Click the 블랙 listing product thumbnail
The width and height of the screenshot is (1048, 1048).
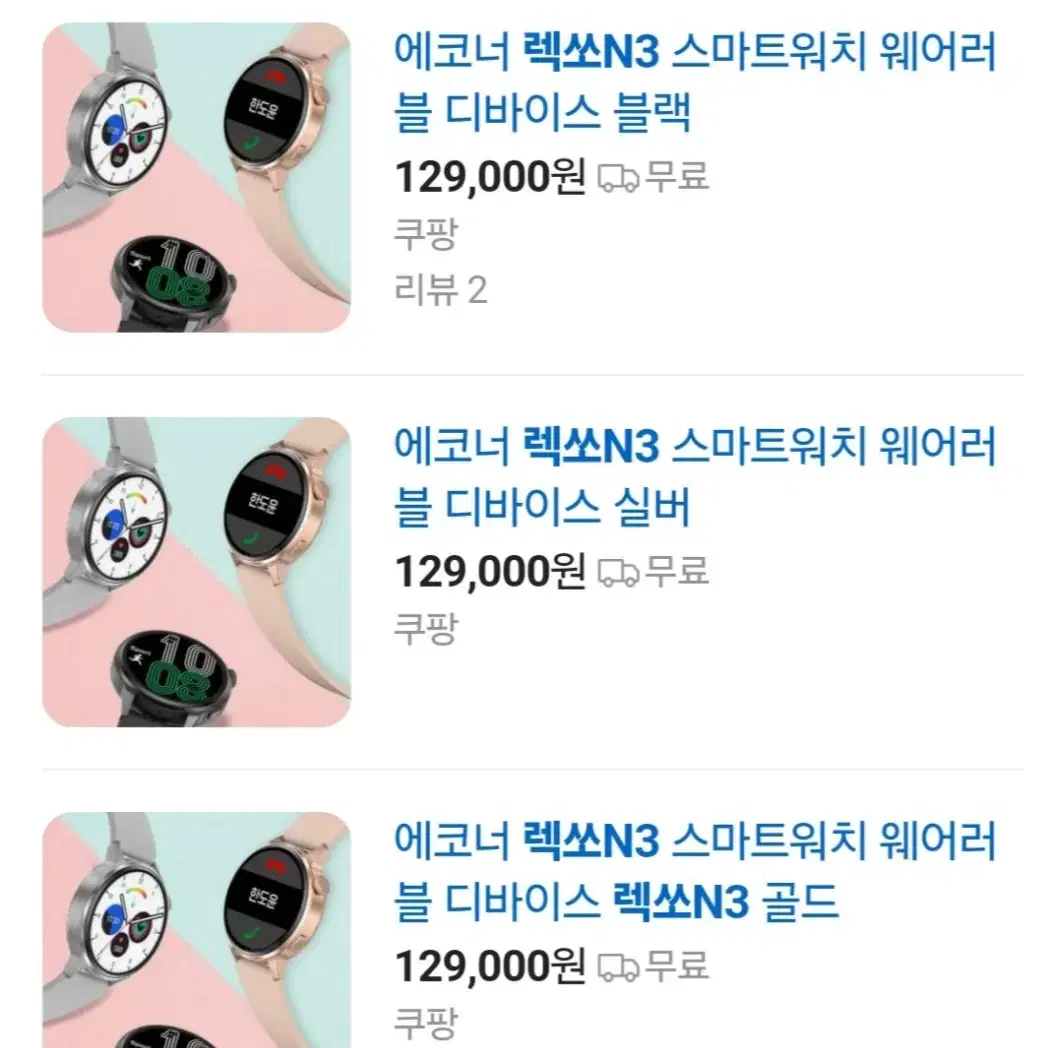pyautogui.click(x=196, y=177)
